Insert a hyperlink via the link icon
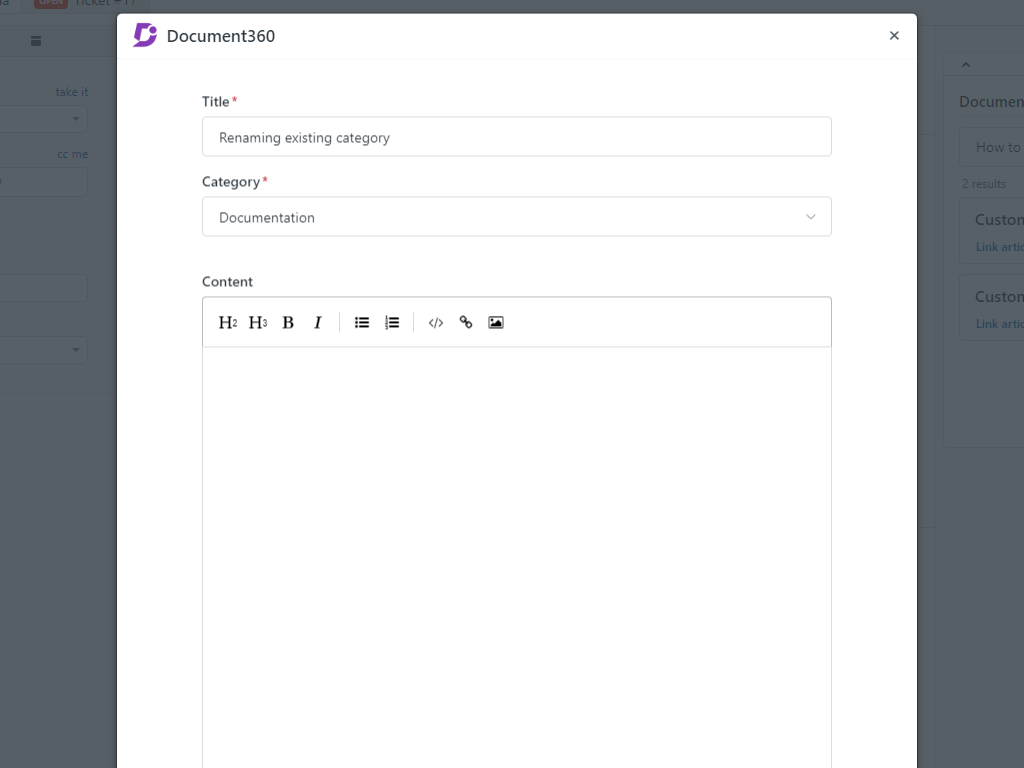The width and height of the screenshot is (1024, 768). pos(466,322)
